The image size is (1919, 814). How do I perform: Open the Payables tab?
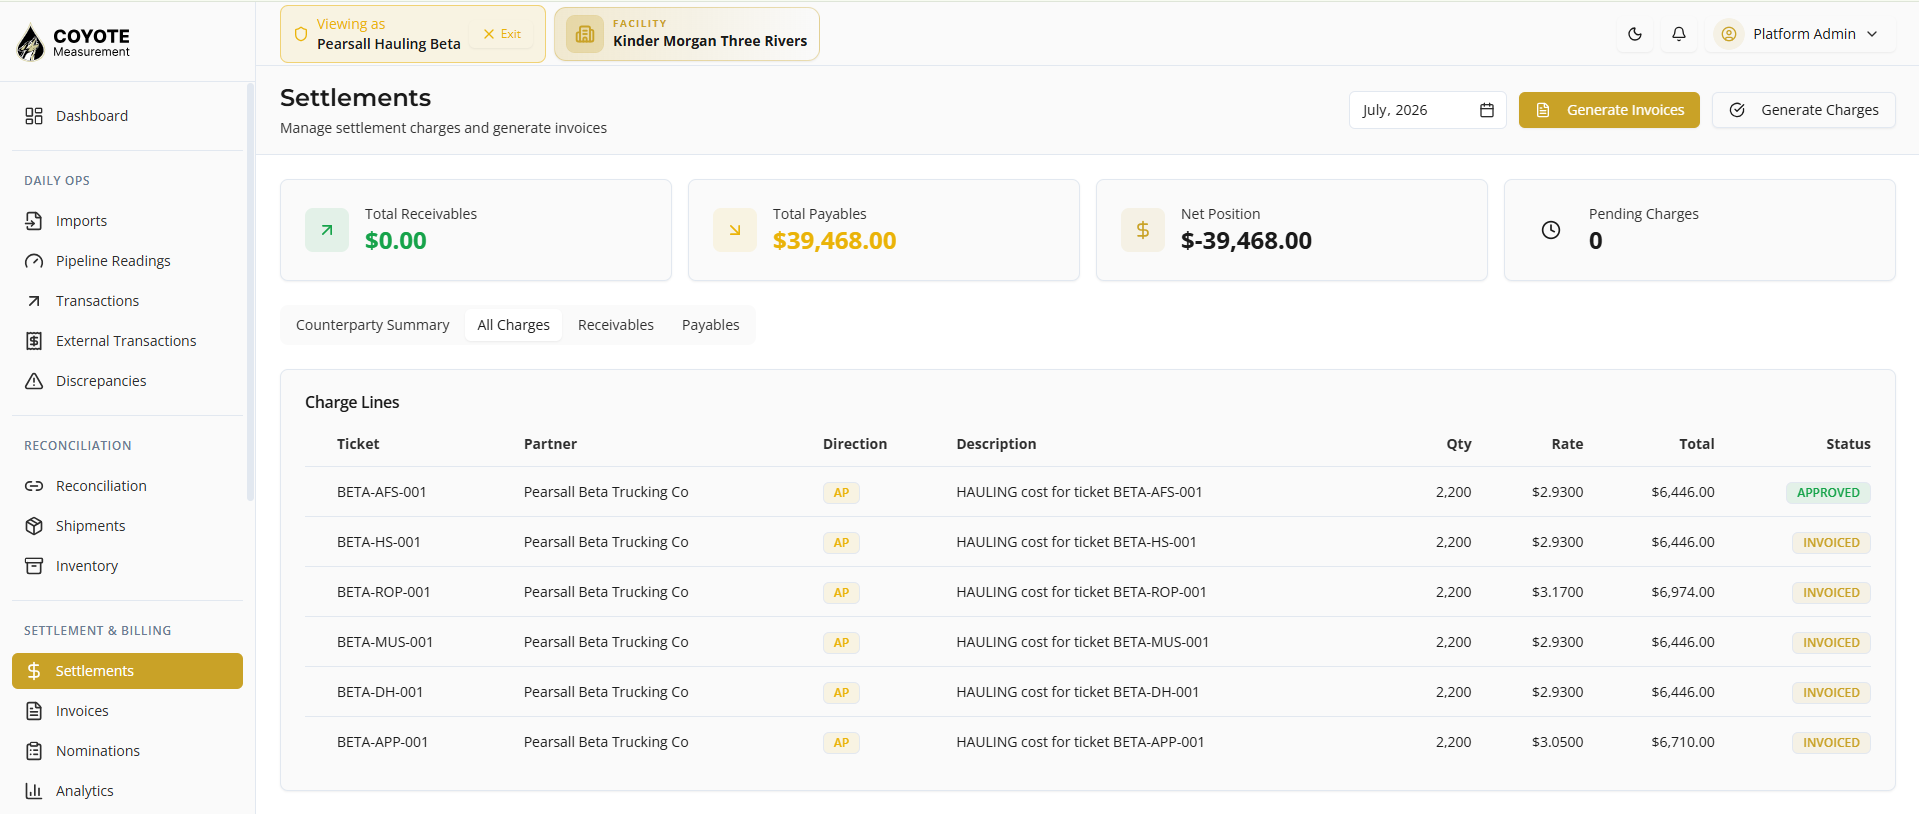[x=711, y=325]
